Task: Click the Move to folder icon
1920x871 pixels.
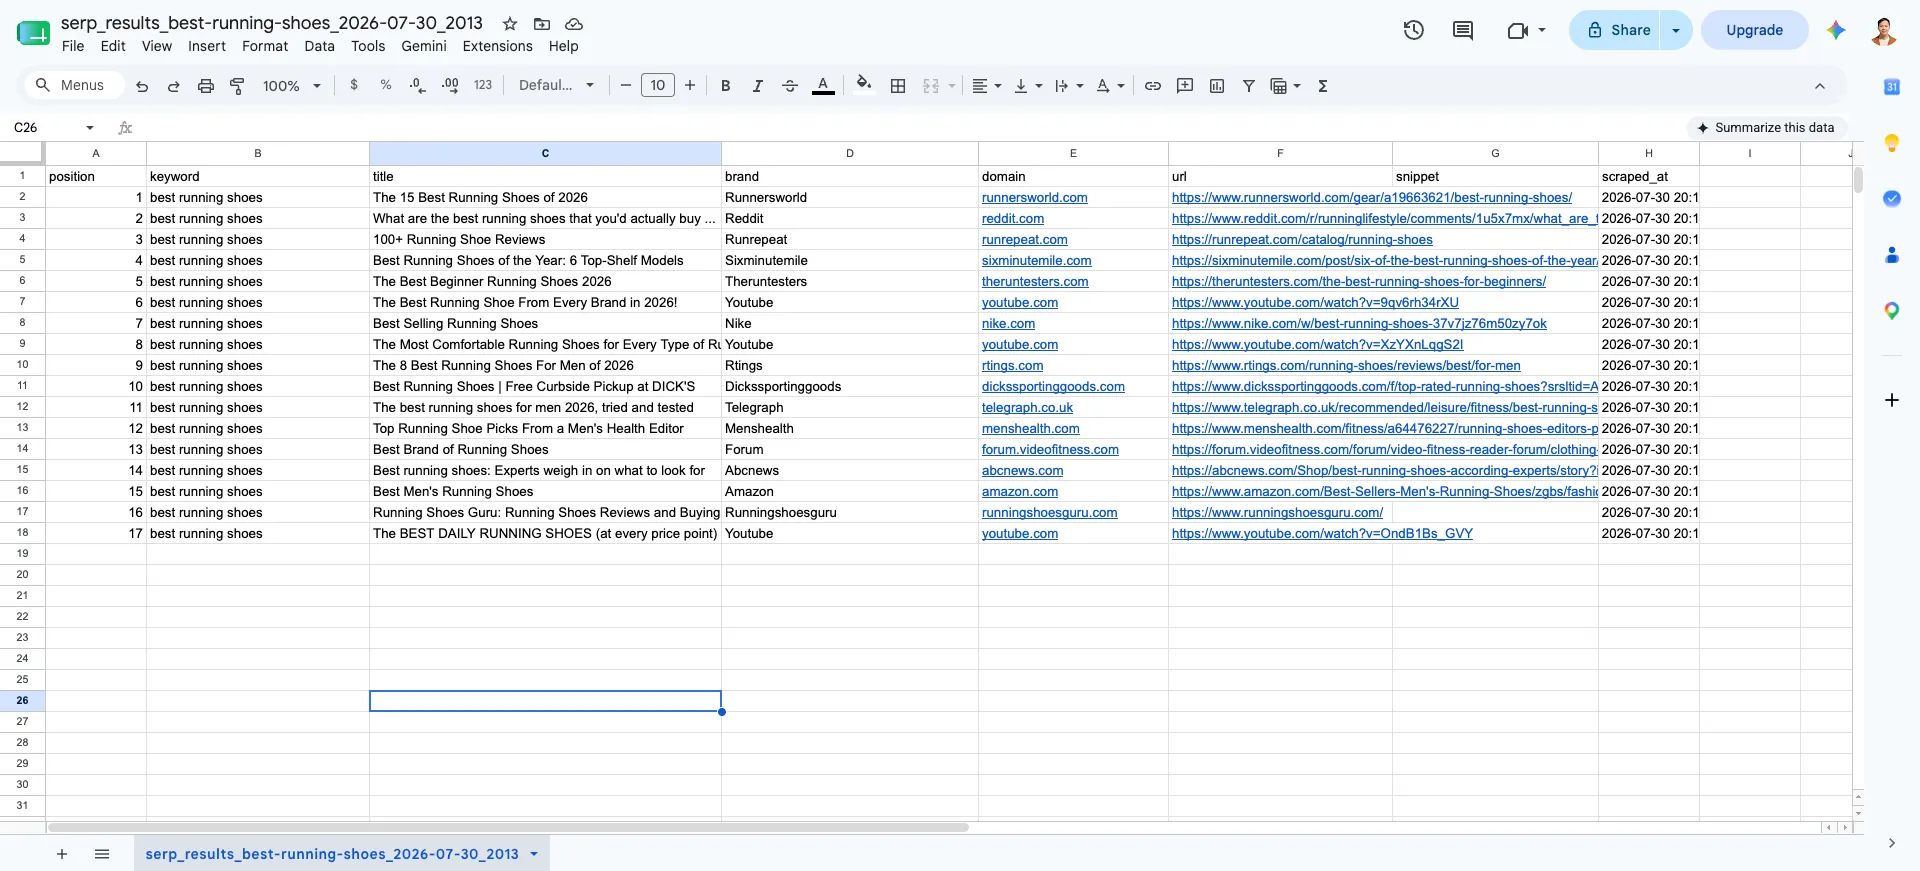Action: click(542, 24)
